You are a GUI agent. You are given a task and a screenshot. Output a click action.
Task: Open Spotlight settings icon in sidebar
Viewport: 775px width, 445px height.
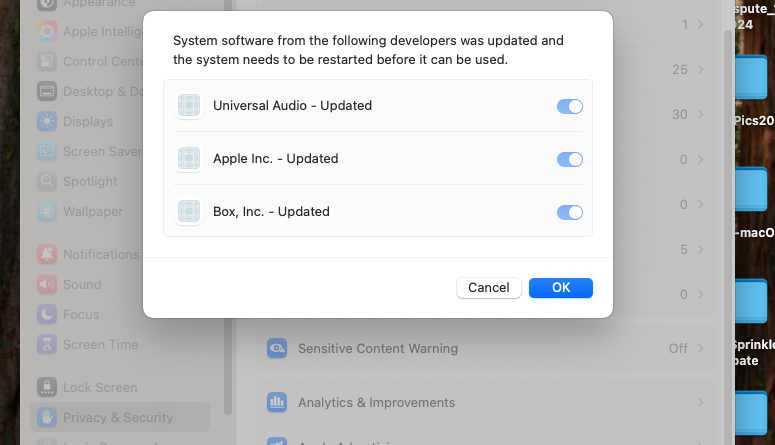click(47, 181)
